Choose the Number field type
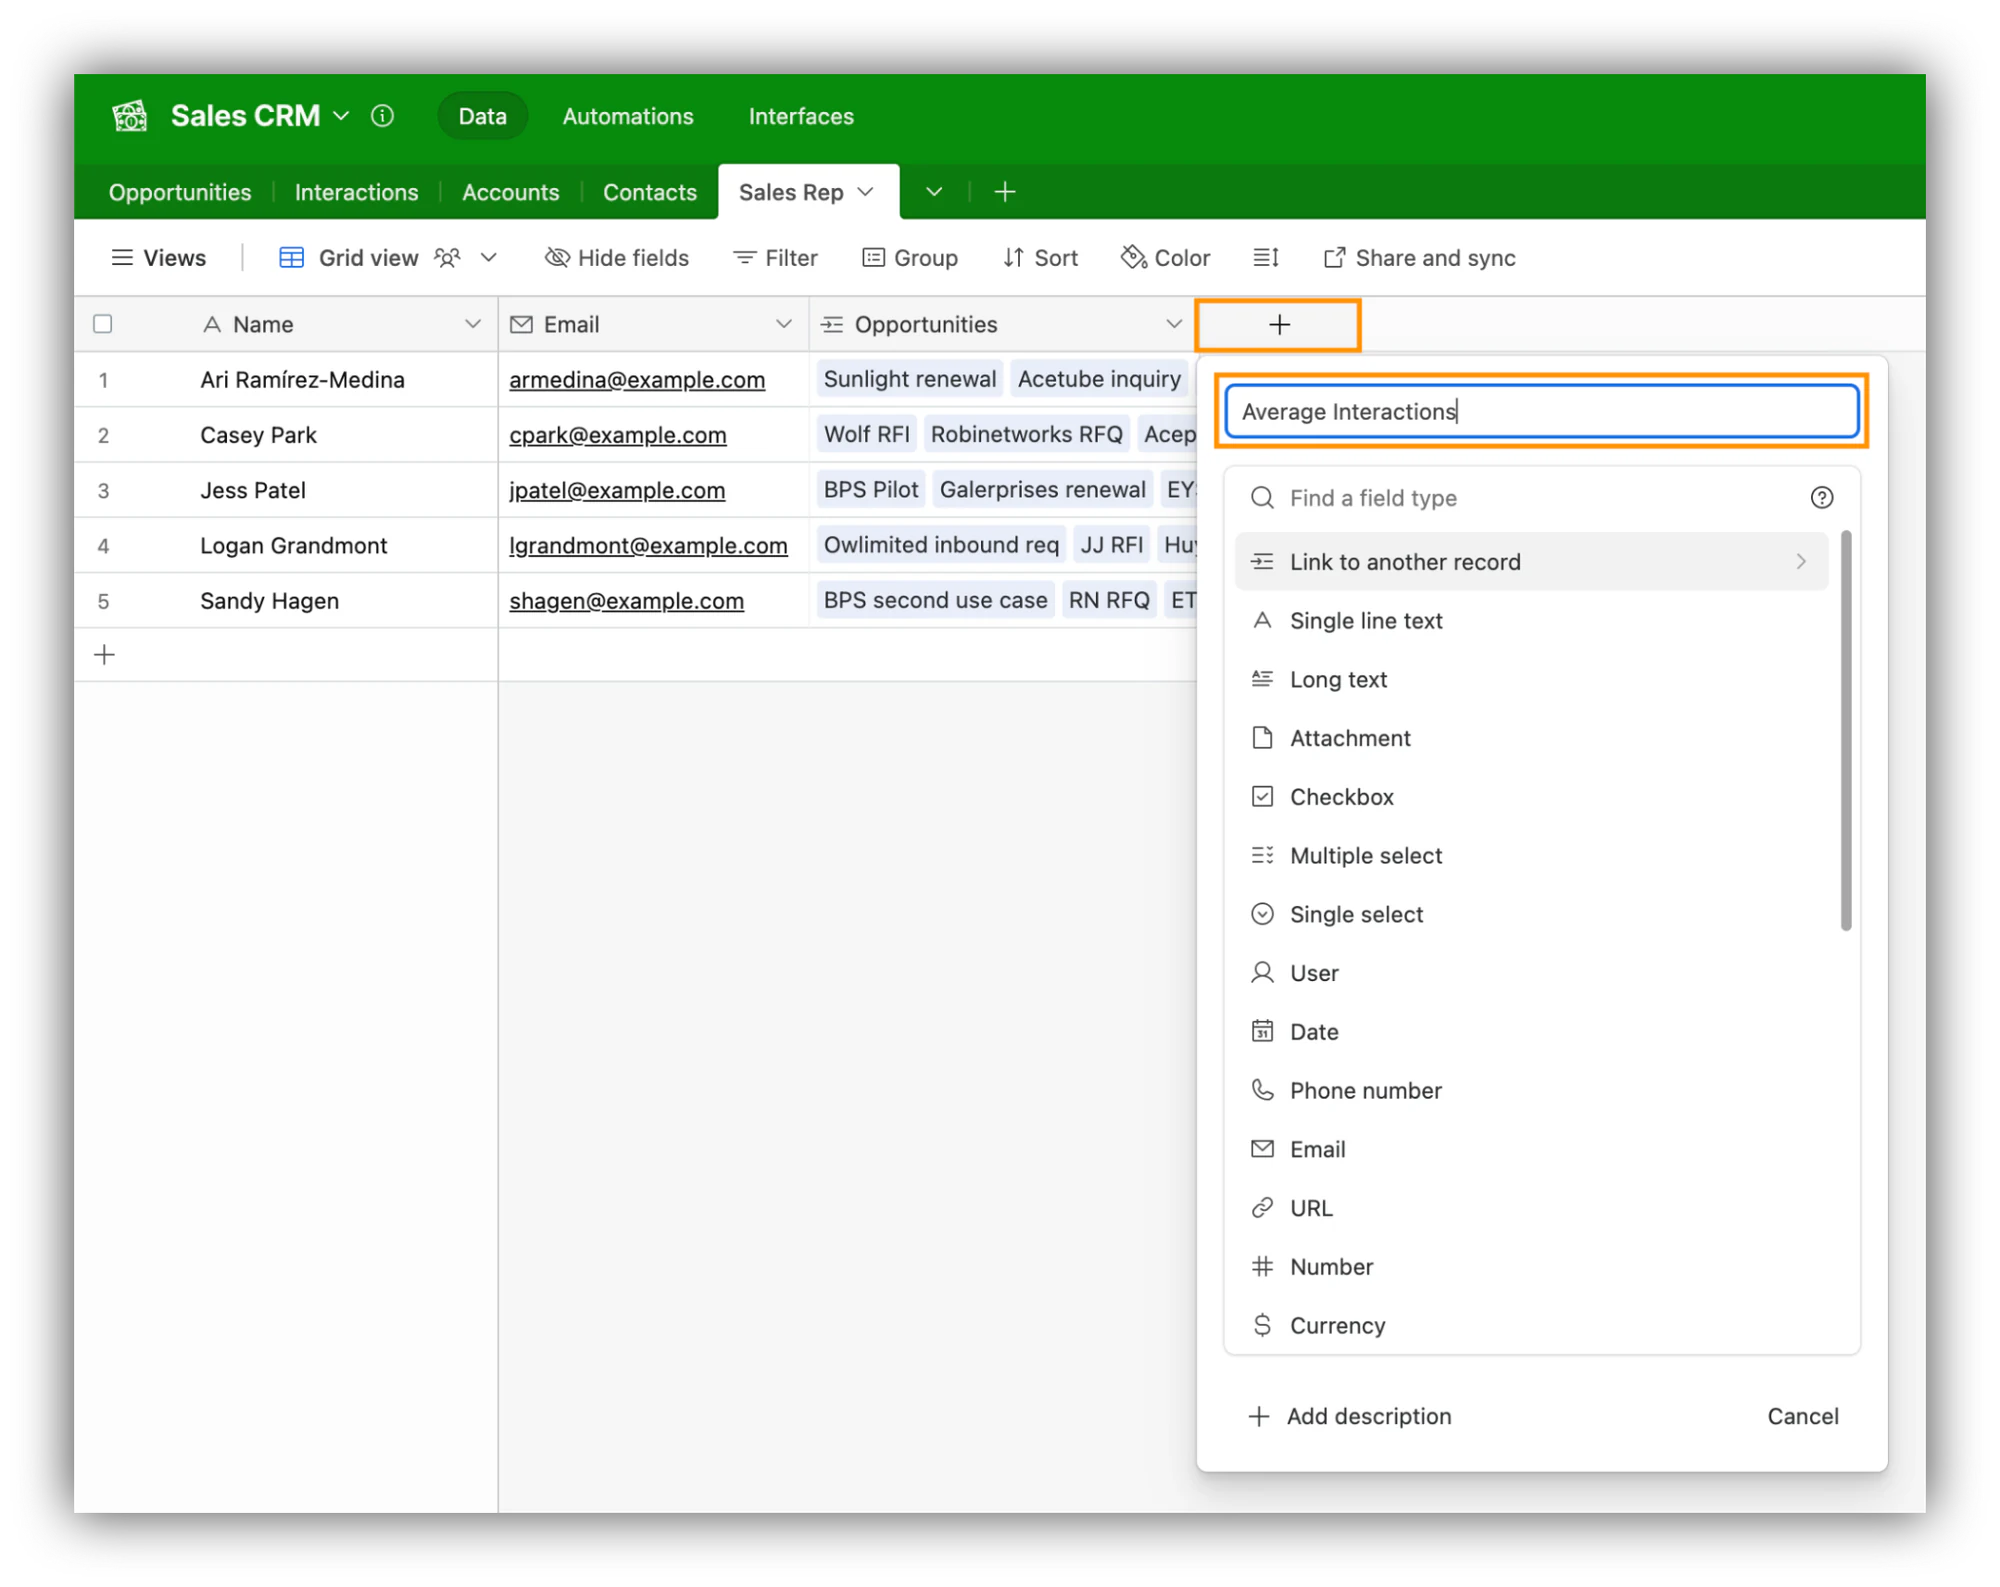2000x1587 pixels. coord(1532,1267)
